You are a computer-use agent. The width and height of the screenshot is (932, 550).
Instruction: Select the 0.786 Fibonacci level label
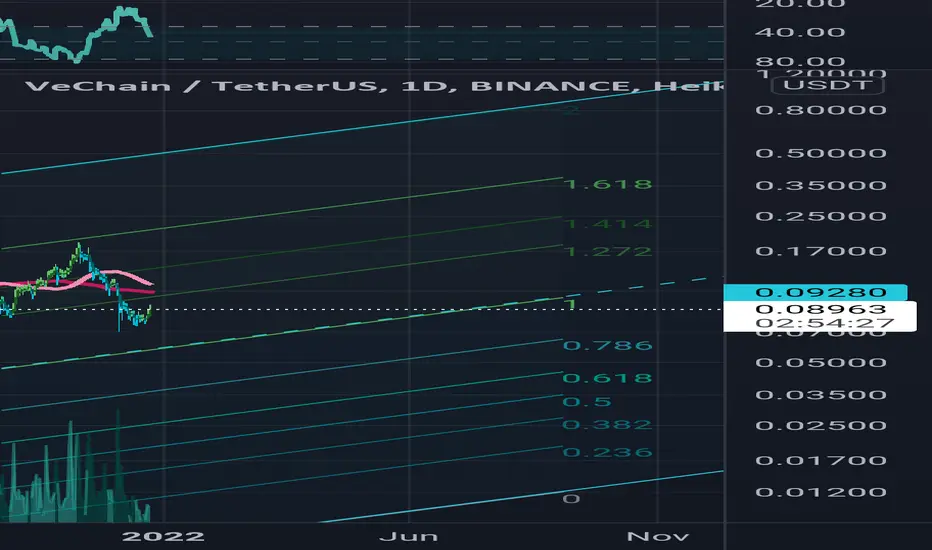click(607, 345)
